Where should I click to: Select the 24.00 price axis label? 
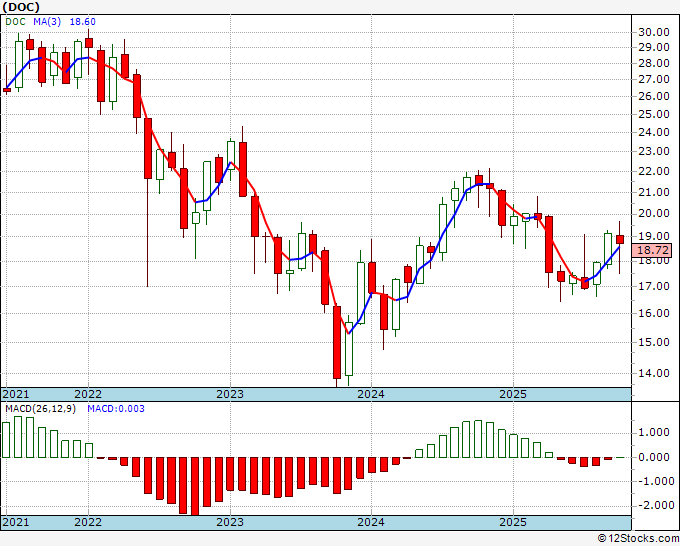[654, 132]
